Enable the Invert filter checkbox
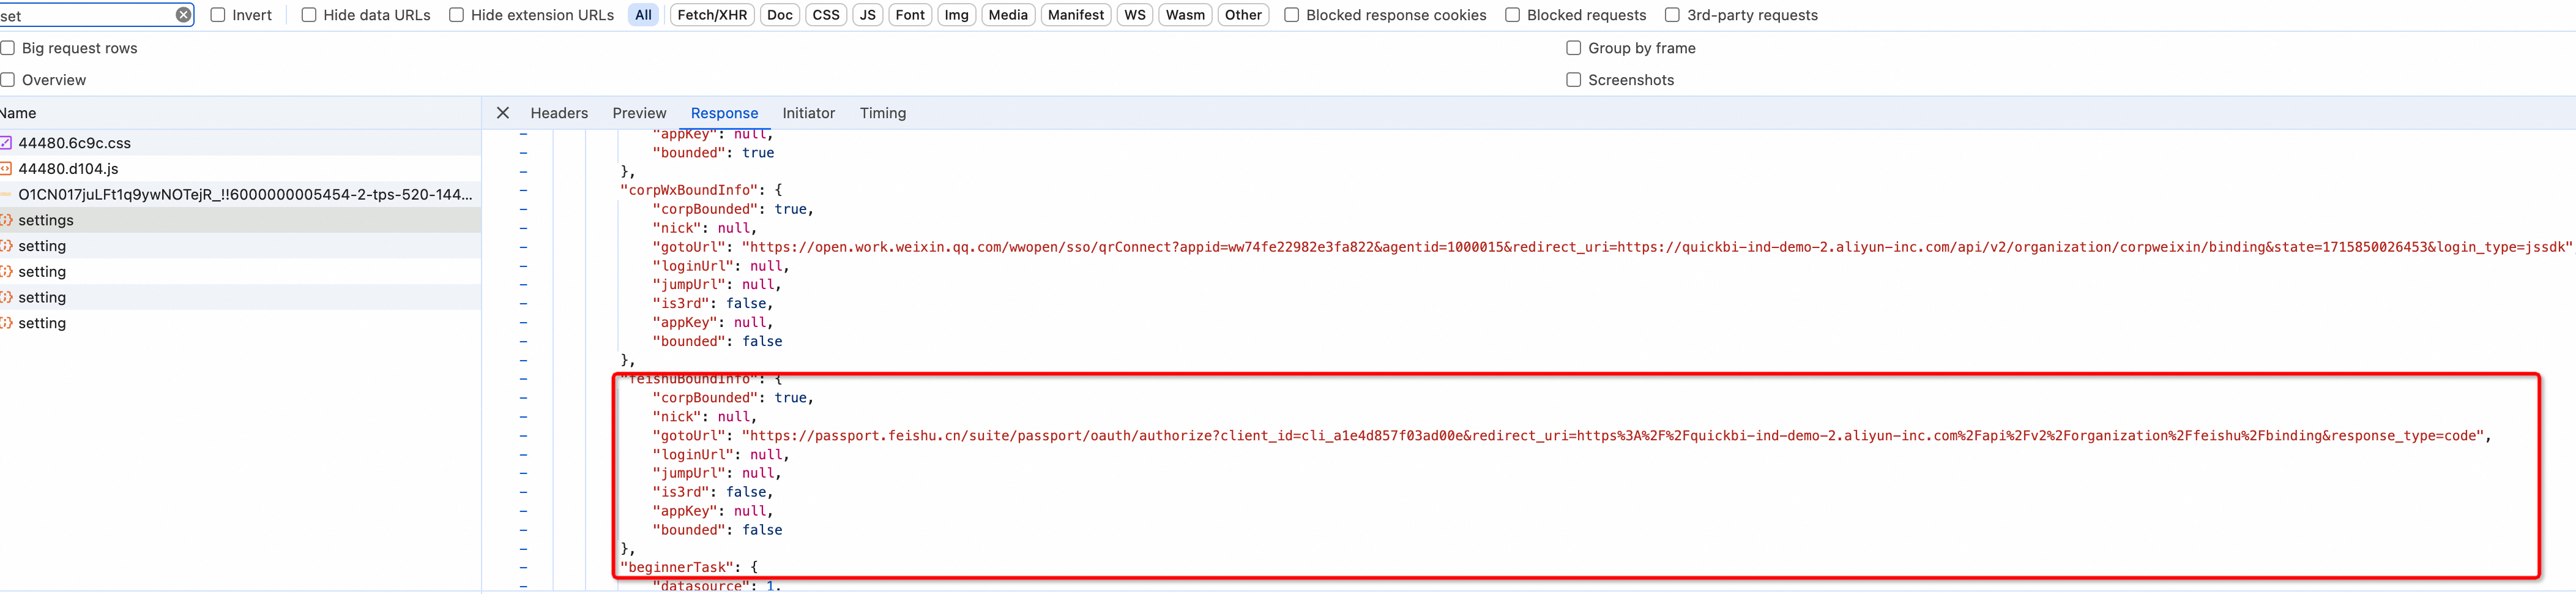 [218, 15]
